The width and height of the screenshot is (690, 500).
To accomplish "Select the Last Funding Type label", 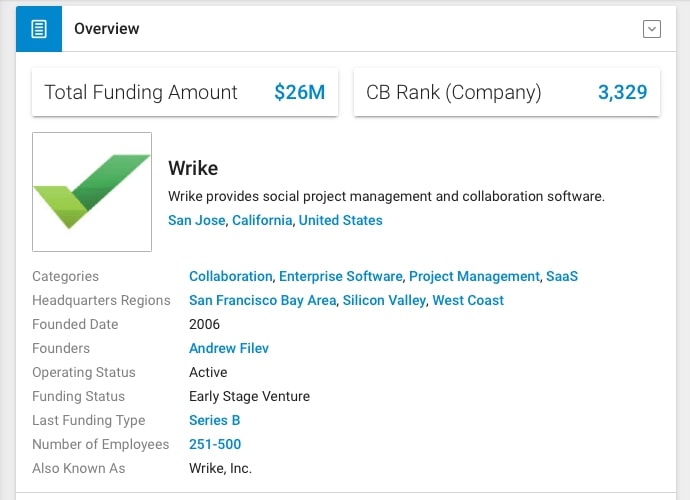I will (x=88, y=420).
